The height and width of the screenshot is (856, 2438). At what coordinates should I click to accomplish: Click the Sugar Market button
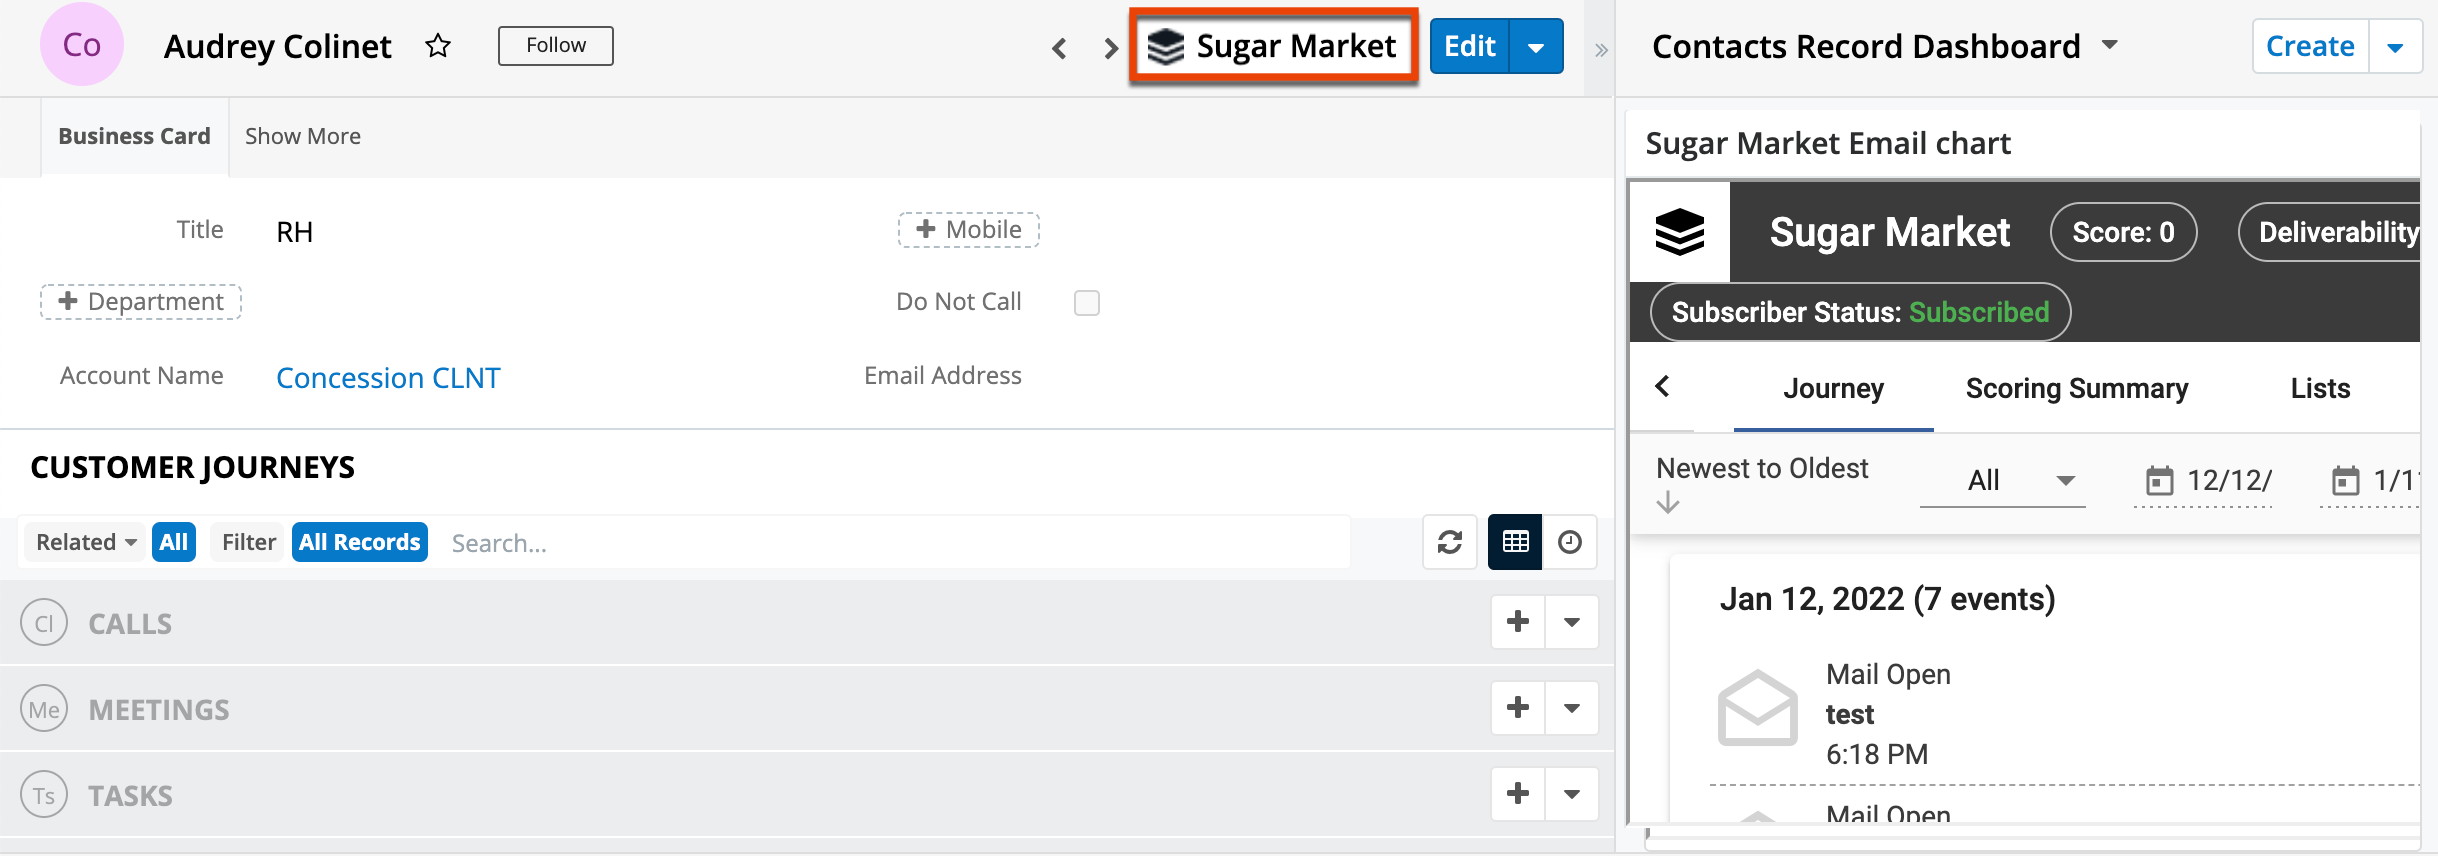tap(1273, 47)
